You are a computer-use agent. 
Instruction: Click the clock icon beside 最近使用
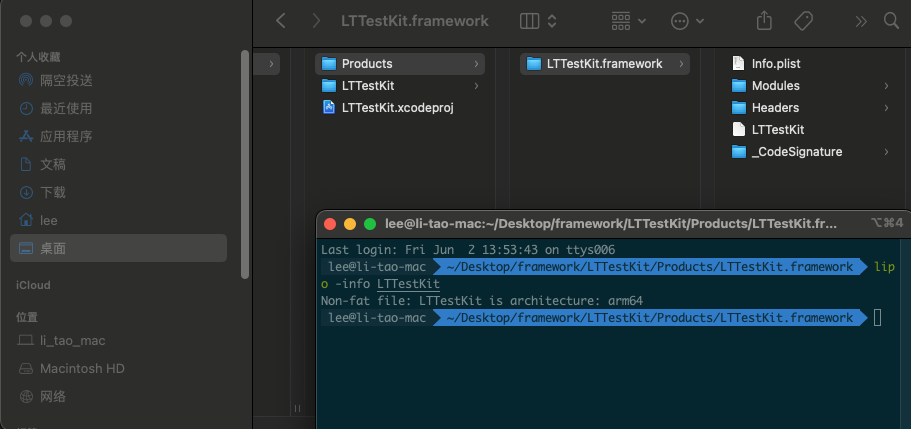coord(26,108)
